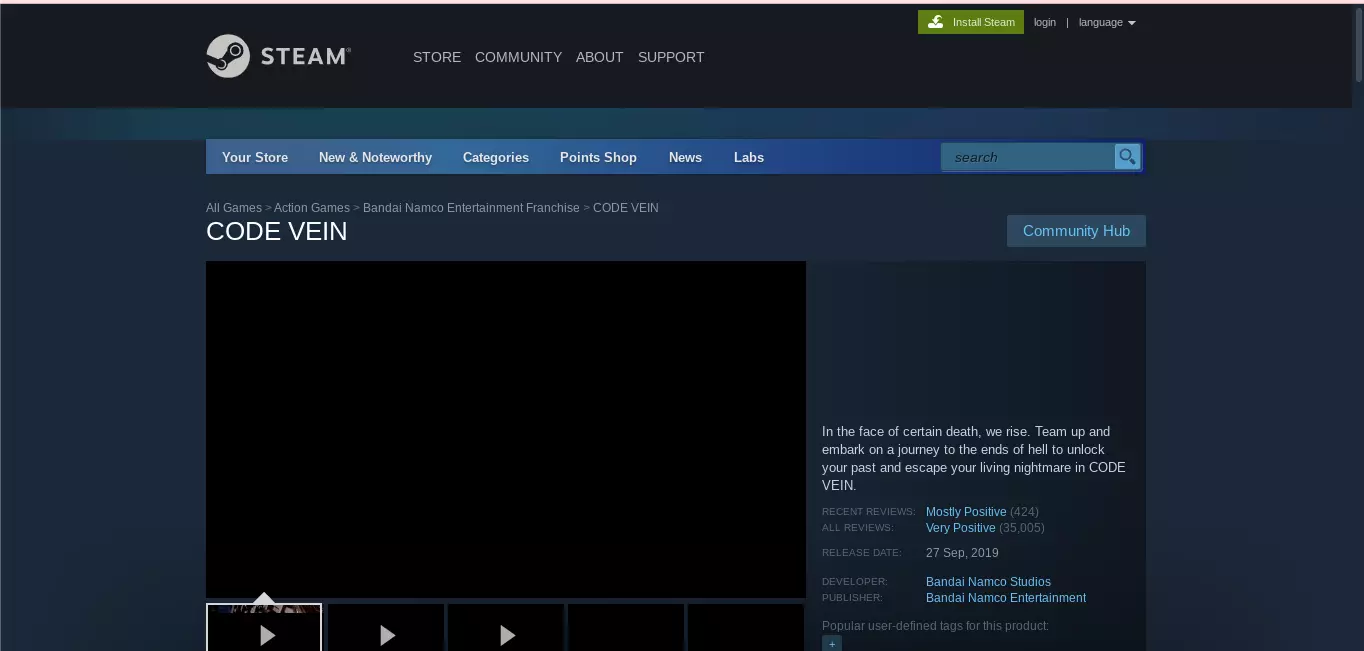Screen dimensions: 1364x651
Task: Click Bandai Namco Entertainment Franchise breadcrumb
Action: point(471,208)
